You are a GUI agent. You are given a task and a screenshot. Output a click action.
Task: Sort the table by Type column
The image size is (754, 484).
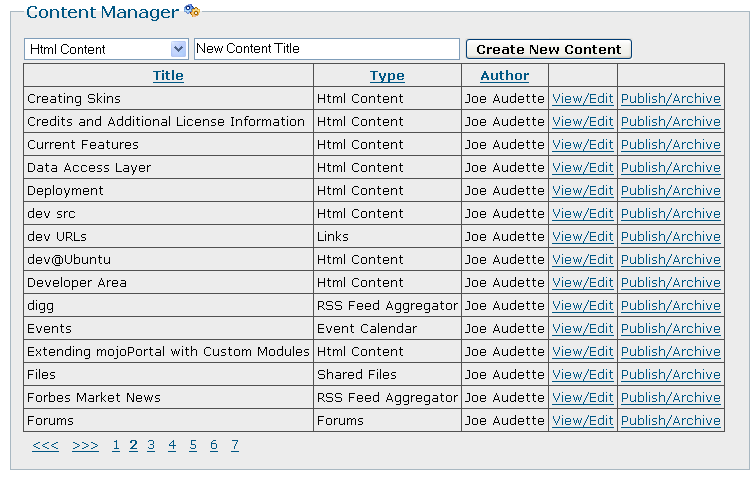[x=387, y=76]
